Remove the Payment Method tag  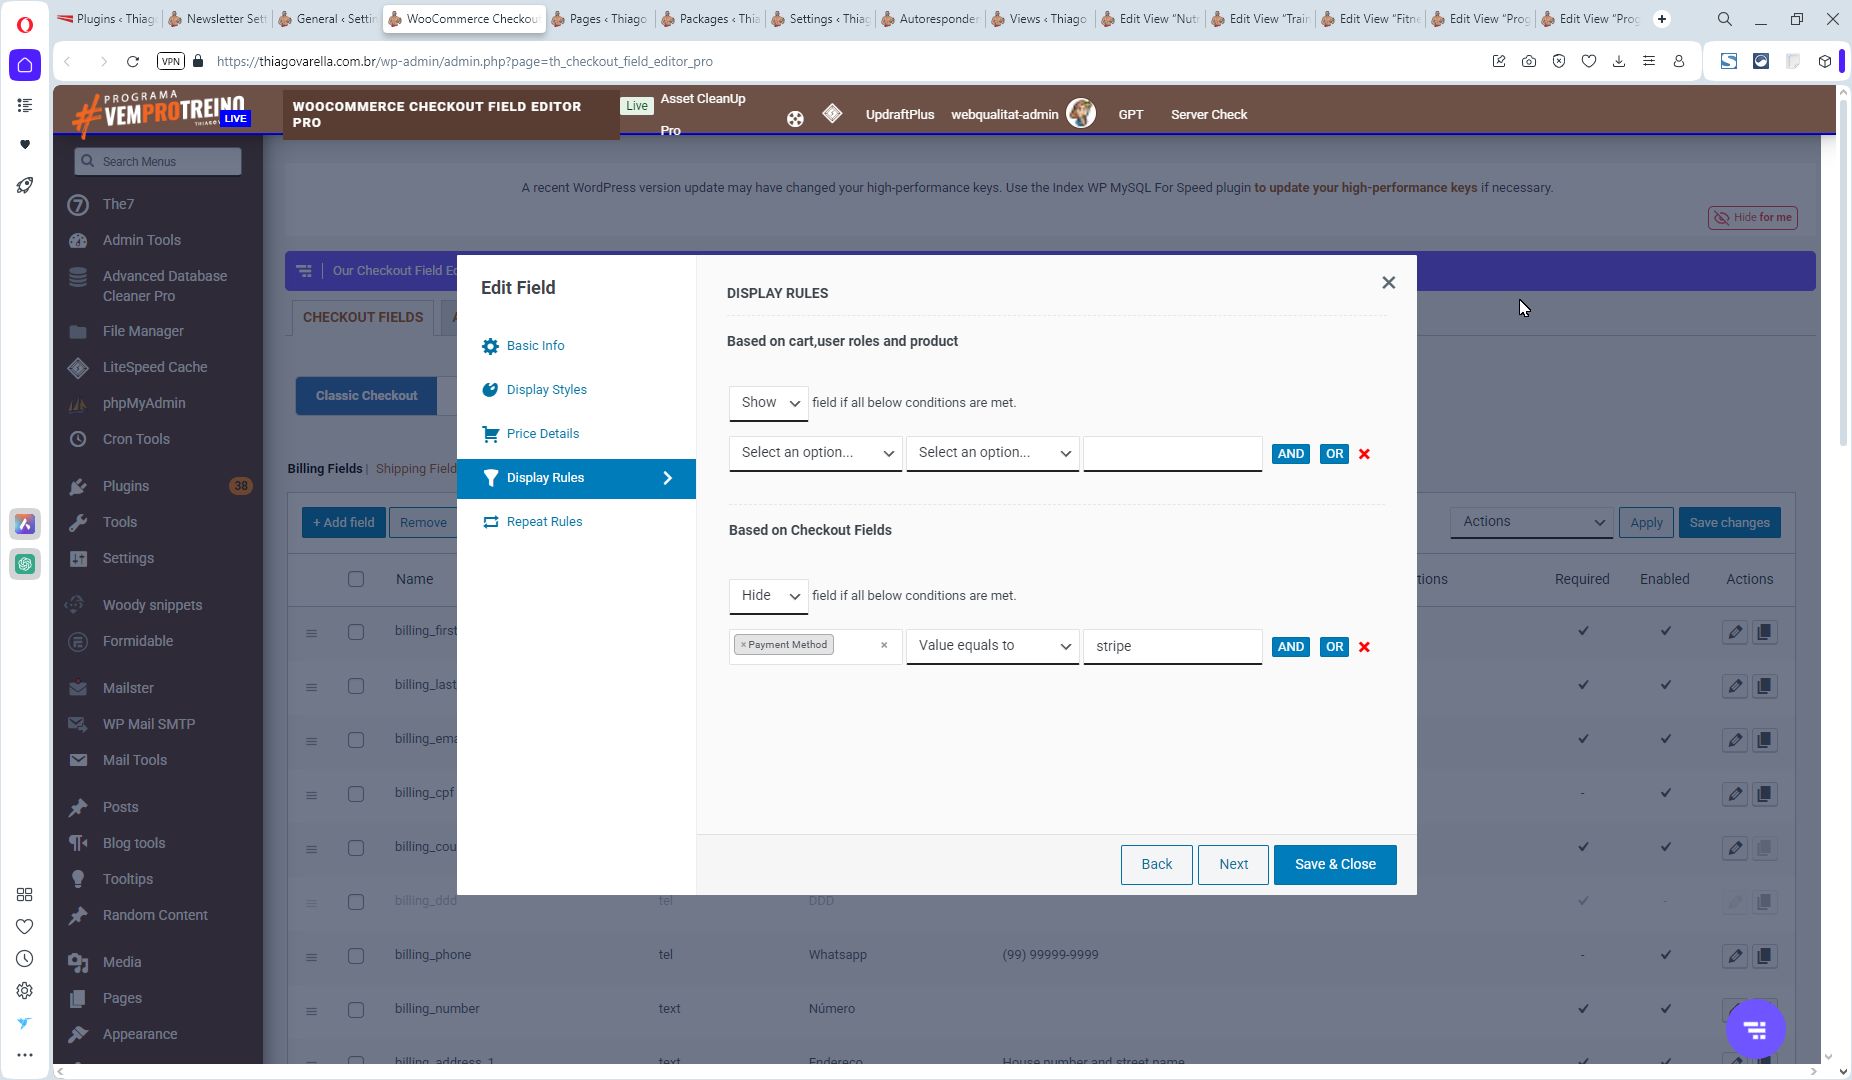pyautogui.click(x=743, y=645)
